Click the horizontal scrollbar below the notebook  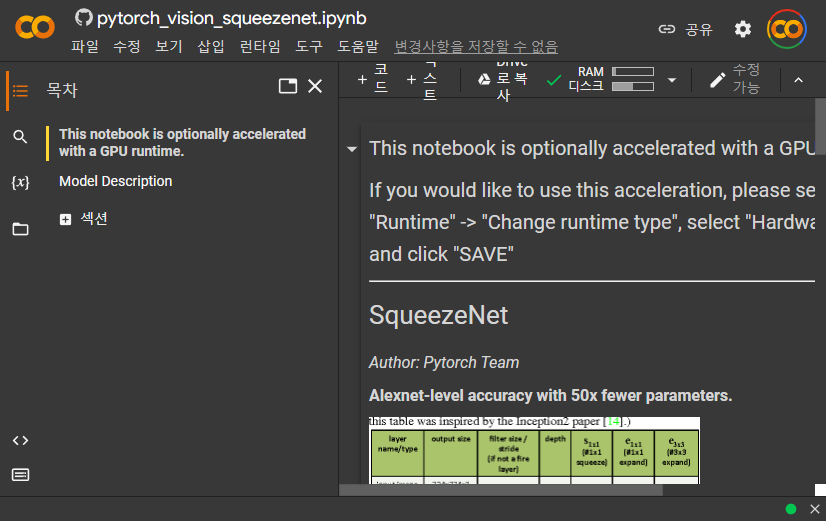(500, 490)
